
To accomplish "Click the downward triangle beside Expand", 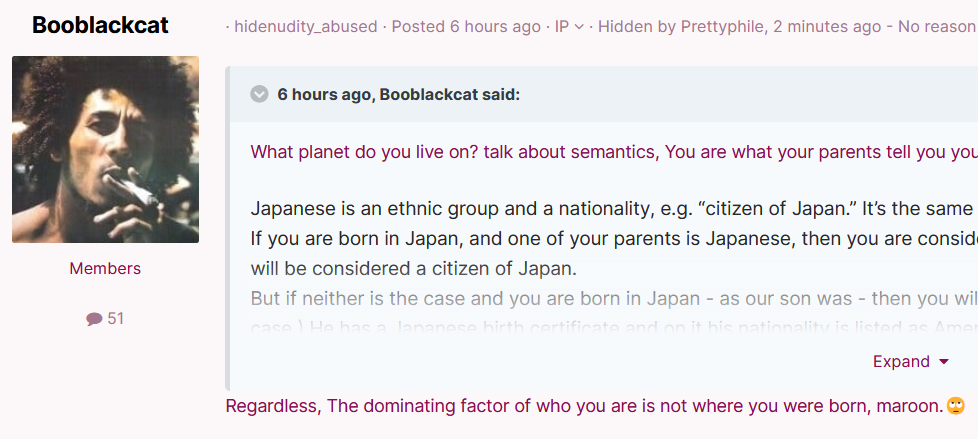I will pos(944,362).
